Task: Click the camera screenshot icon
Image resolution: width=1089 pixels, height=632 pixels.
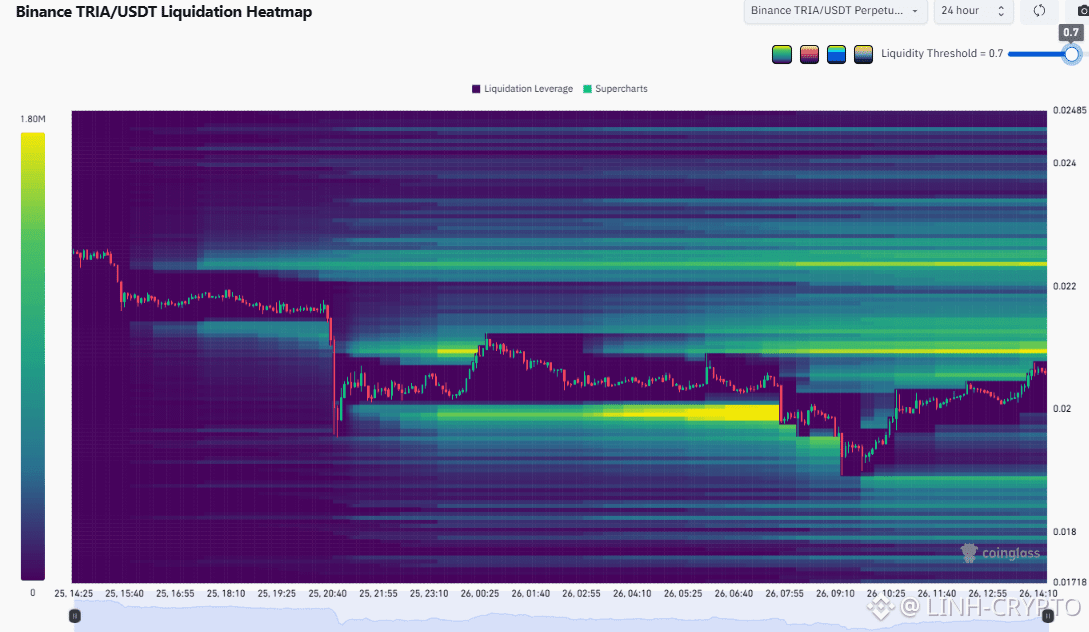Action: tap(1082, 10)
